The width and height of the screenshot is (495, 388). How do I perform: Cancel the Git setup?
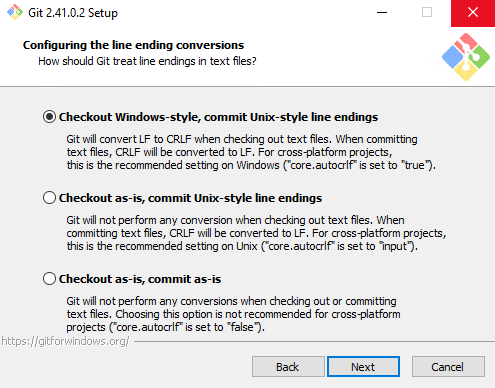click(x=448, y=367)
